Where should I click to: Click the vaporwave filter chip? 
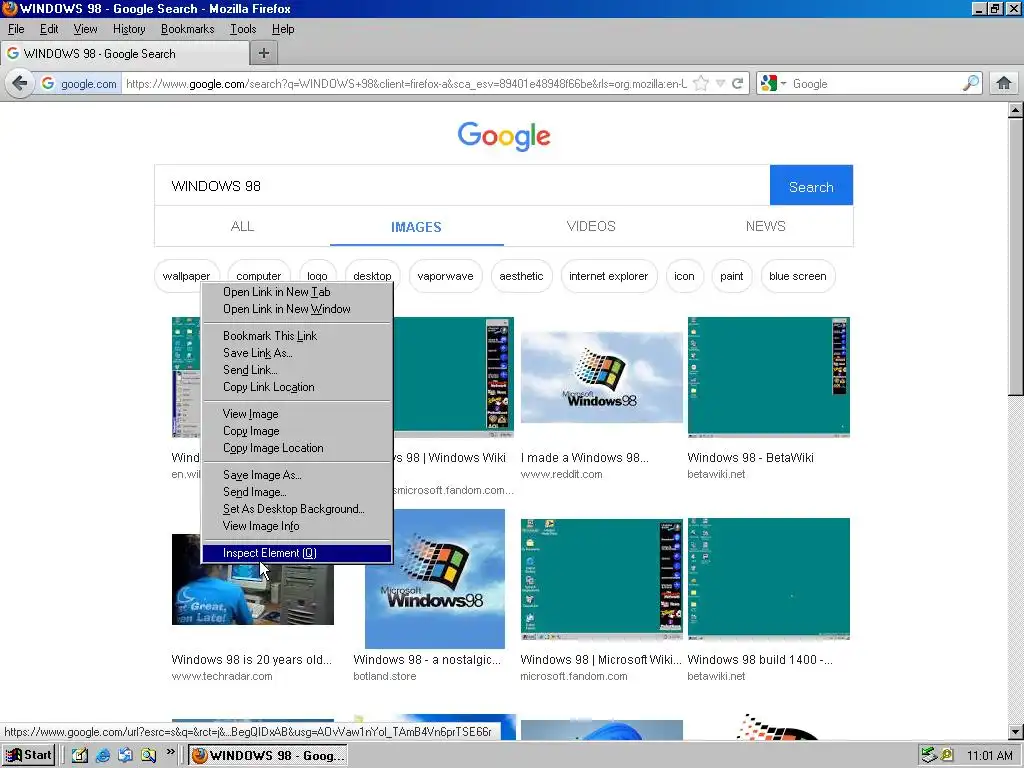coord(445,276)
